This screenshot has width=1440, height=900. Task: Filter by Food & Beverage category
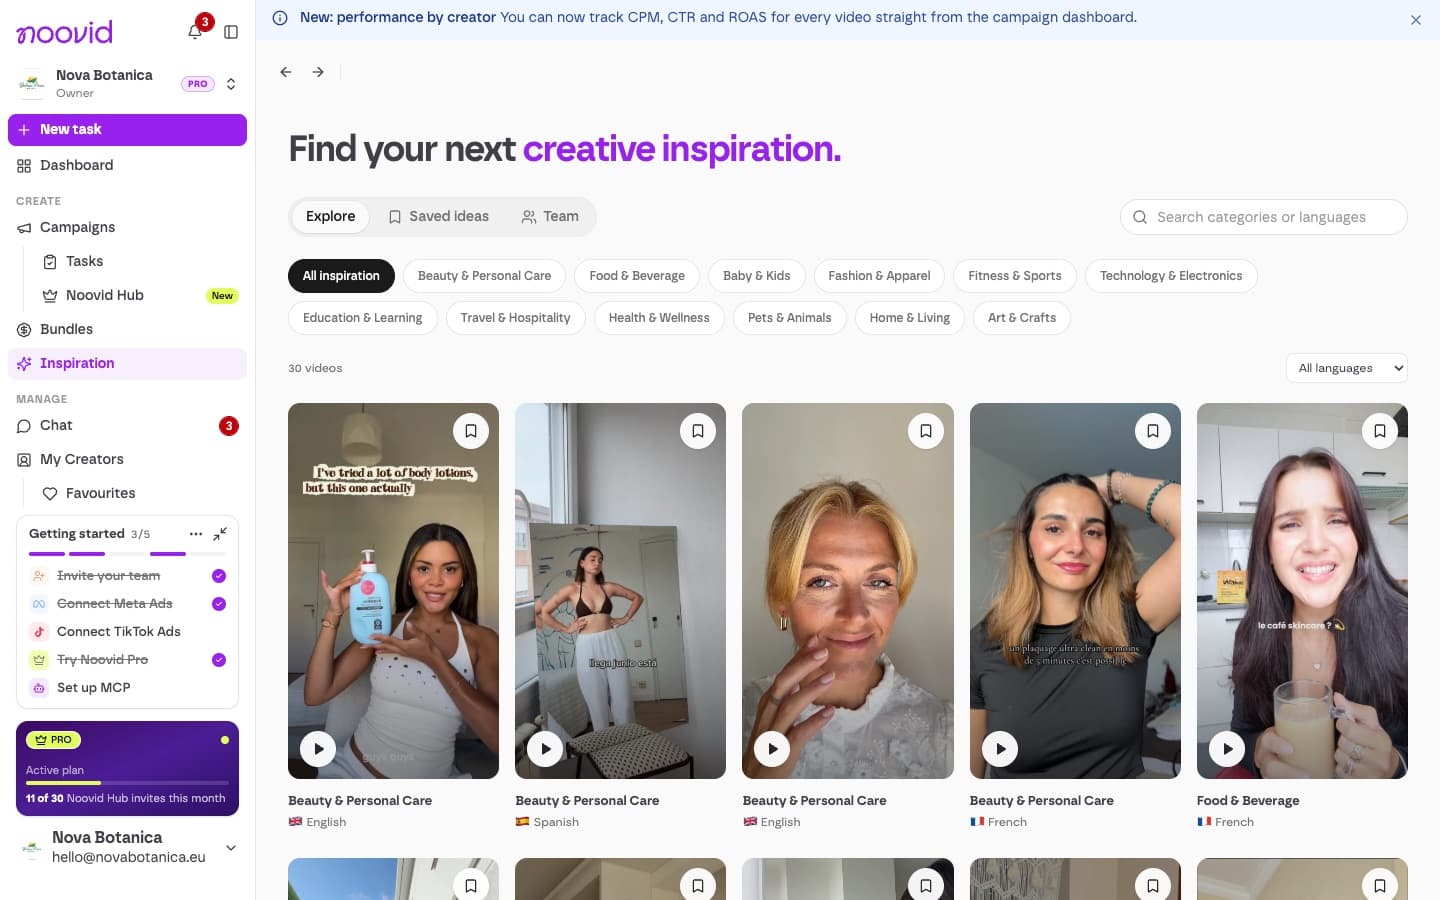(x=637, y=276)
